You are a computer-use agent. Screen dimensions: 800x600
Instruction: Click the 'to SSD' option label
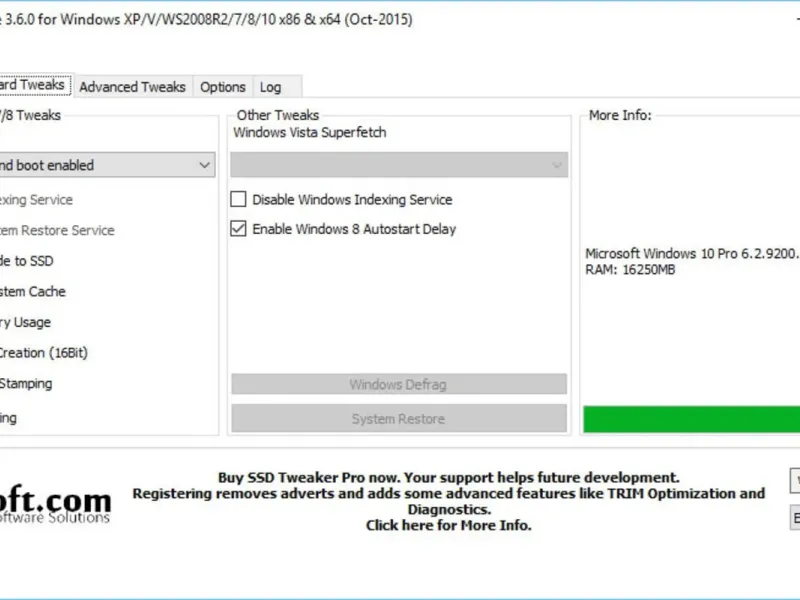pyautogui.click(x=26, y=261)
